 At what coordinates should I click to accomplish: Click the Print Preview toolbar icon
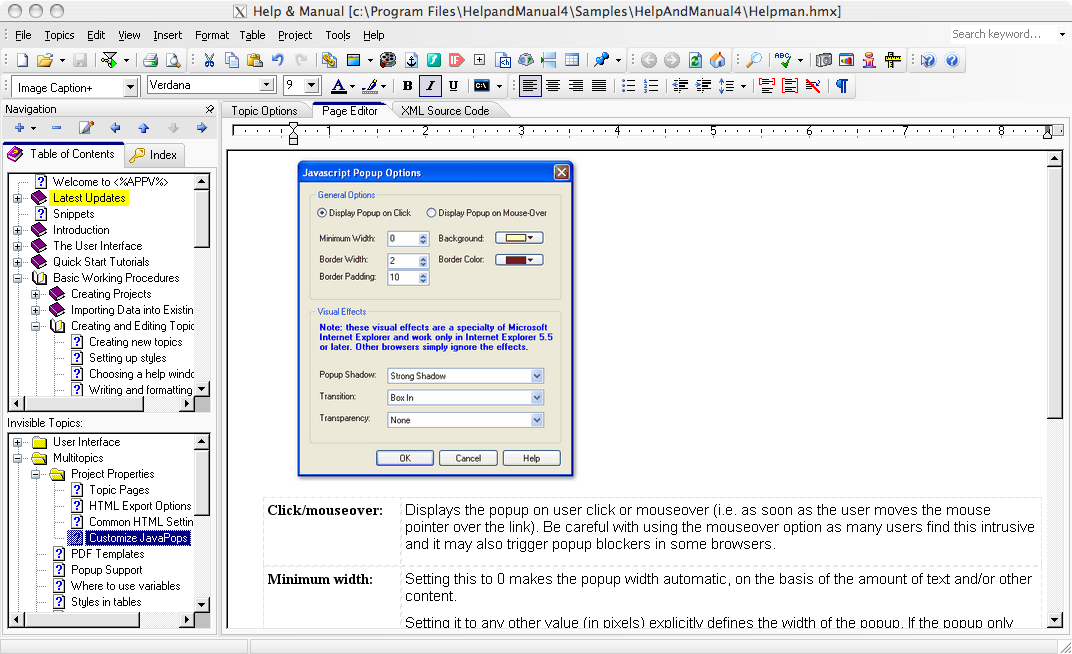pos(172,59)
